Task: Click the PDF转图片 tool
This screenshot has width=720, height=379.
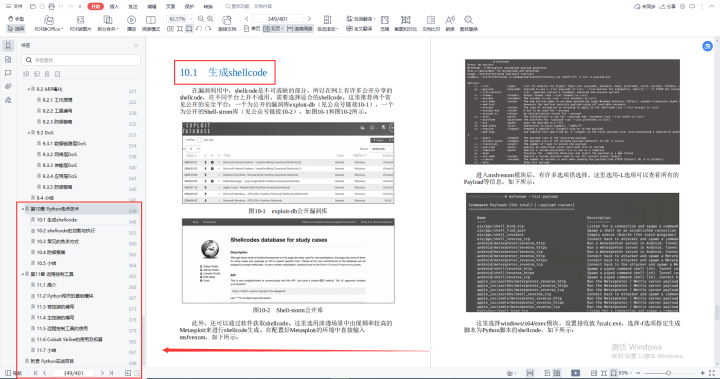Action: click(80, 23)
